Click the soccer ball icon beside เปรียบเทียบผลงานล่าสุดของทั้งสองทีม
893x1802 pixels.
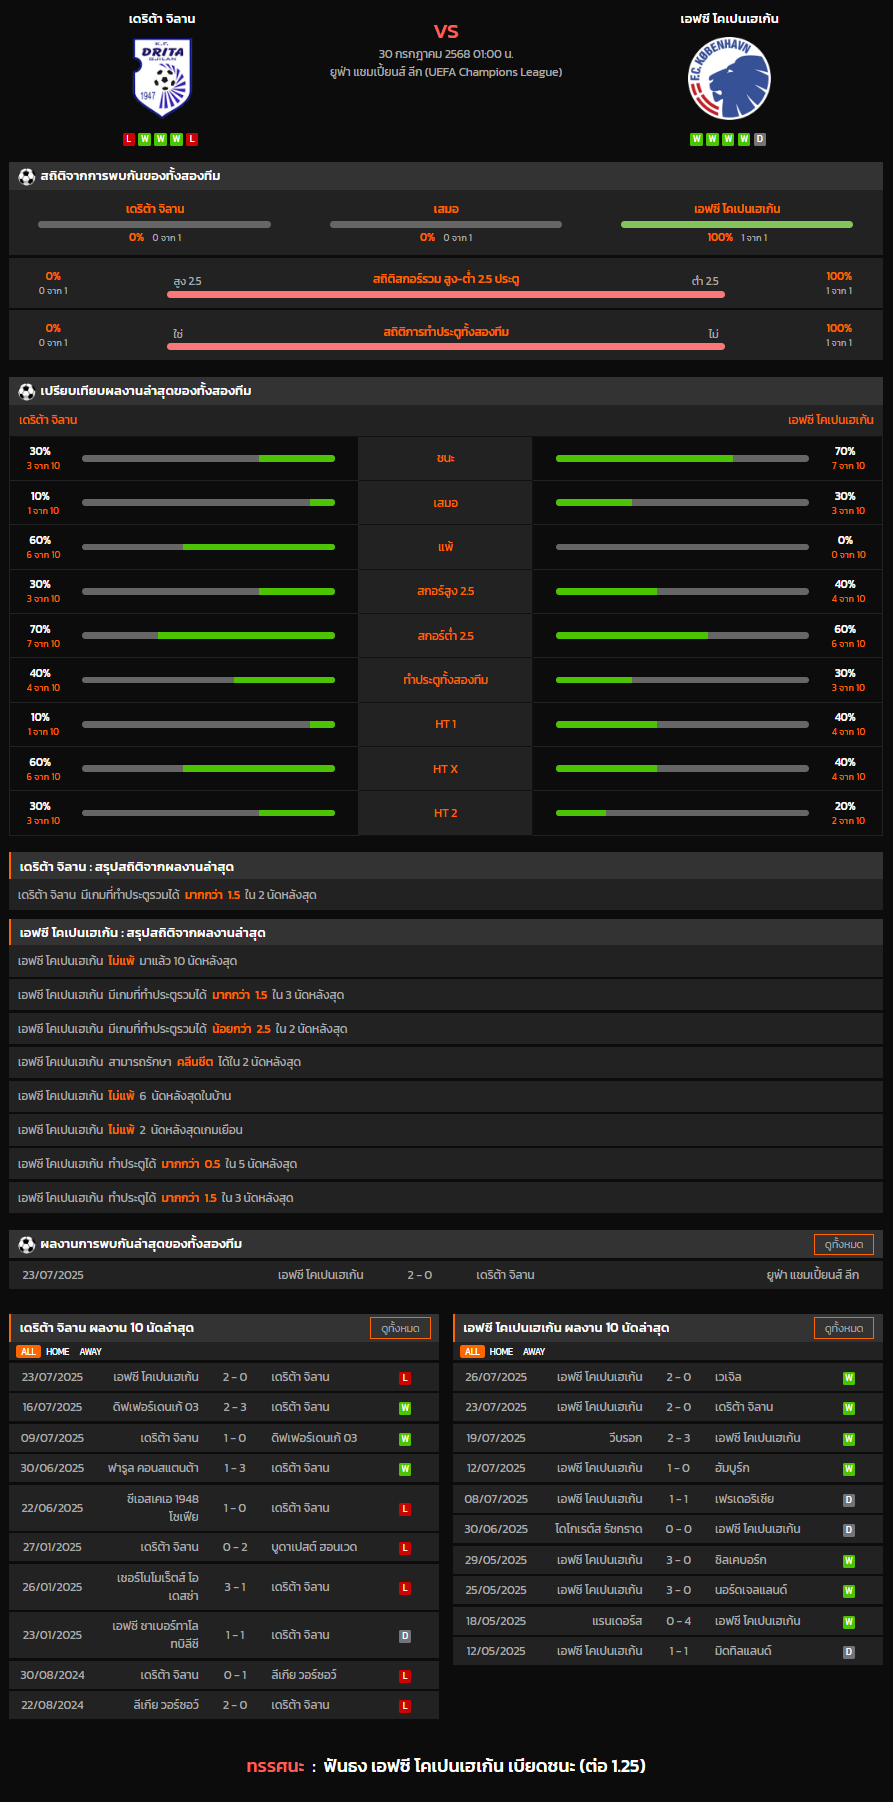tap(27, 391)
